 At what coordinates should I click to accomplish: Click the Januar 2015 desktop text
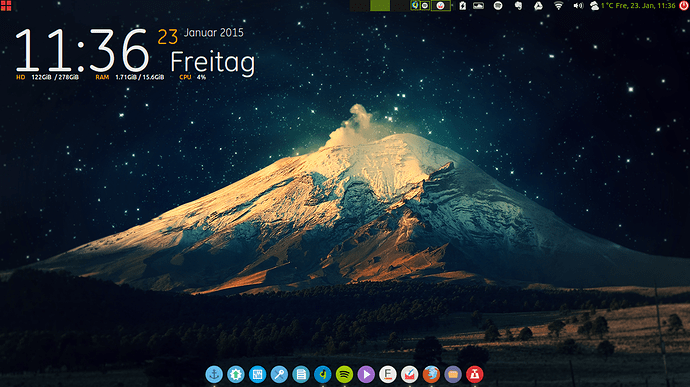[214, 33]
